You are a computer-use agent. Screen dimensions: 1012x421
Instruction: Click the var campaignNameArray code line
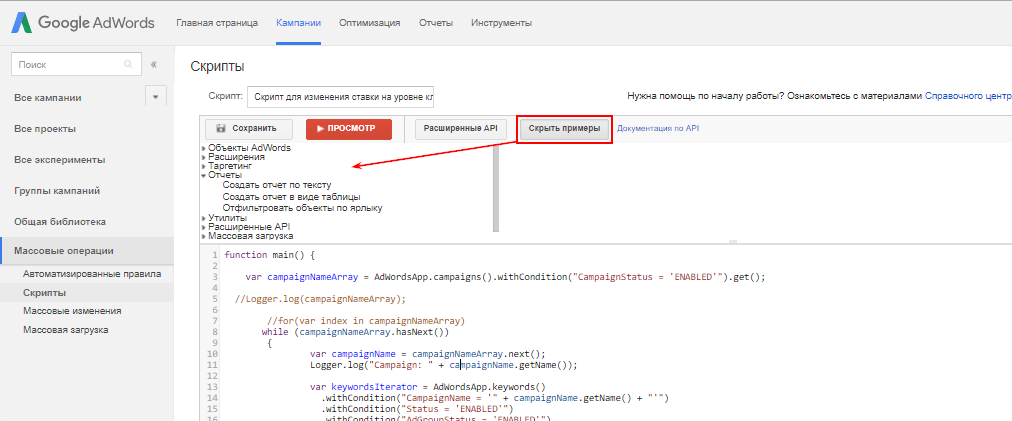tap(505, 277)
